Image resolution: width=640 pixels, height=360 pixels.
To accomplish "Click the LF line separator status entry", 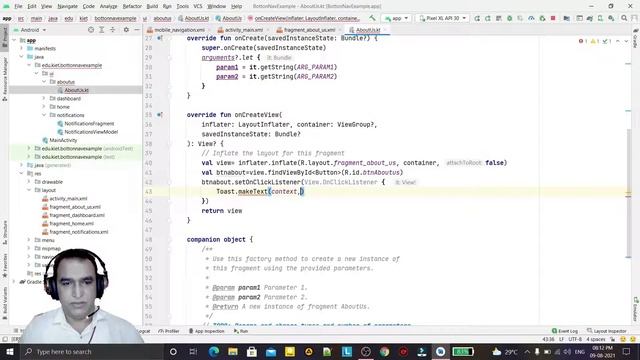I will click(x=561, y=339).
